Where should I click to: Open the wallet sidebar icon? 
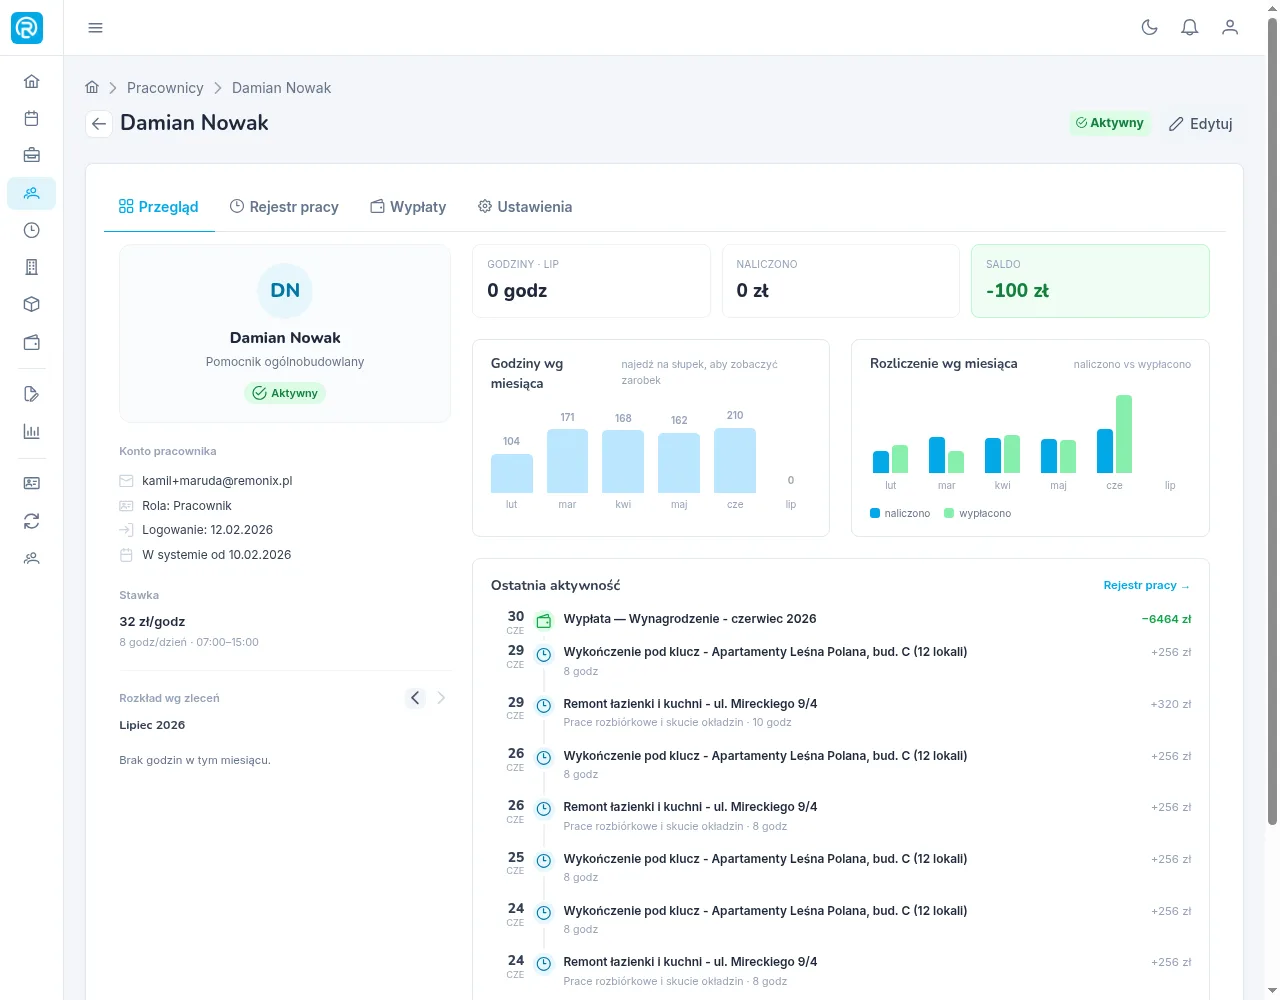click(x=32, y=342)
